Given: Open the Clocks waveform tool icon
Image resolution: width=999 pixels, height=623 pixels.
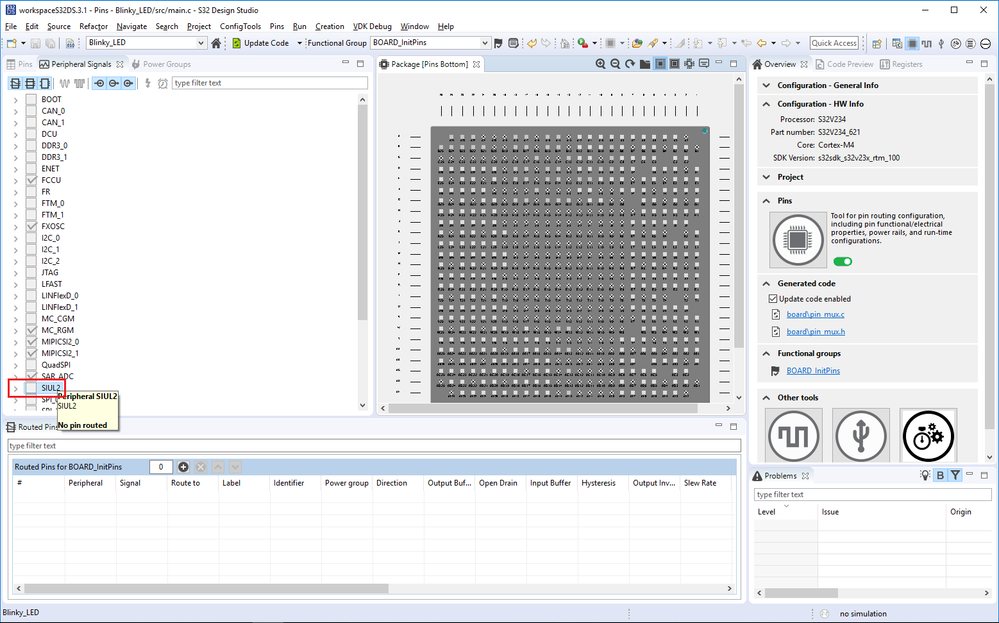Looking at the screenshot, I should [794, 436].
